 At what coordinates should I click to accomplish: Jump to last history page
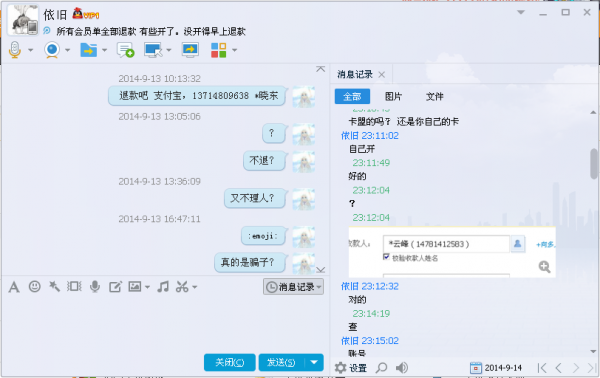(592, 368)
